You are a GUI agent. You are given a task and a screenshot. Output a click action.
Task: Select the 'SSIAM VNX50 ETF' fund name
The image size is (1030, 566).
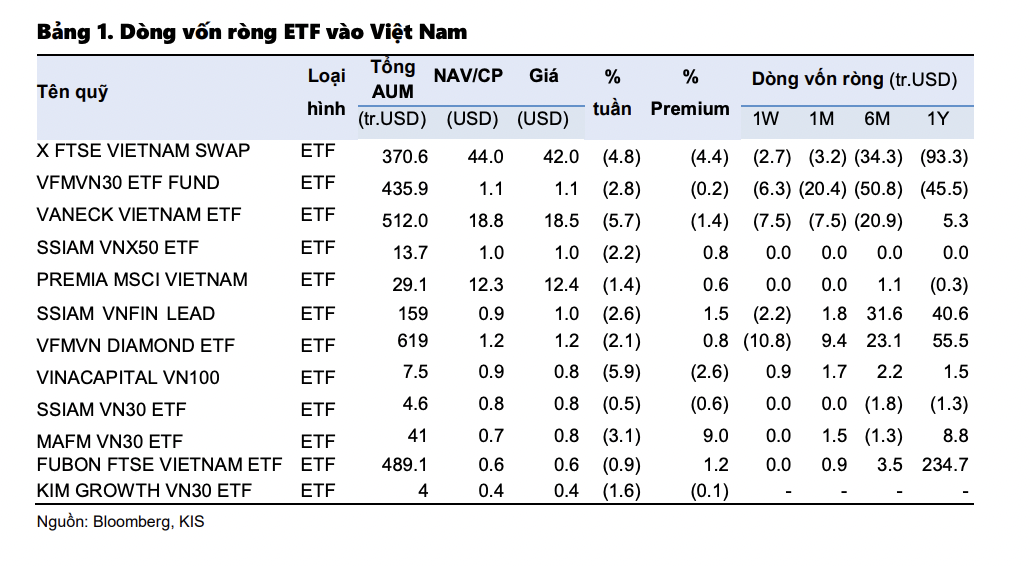118,247
